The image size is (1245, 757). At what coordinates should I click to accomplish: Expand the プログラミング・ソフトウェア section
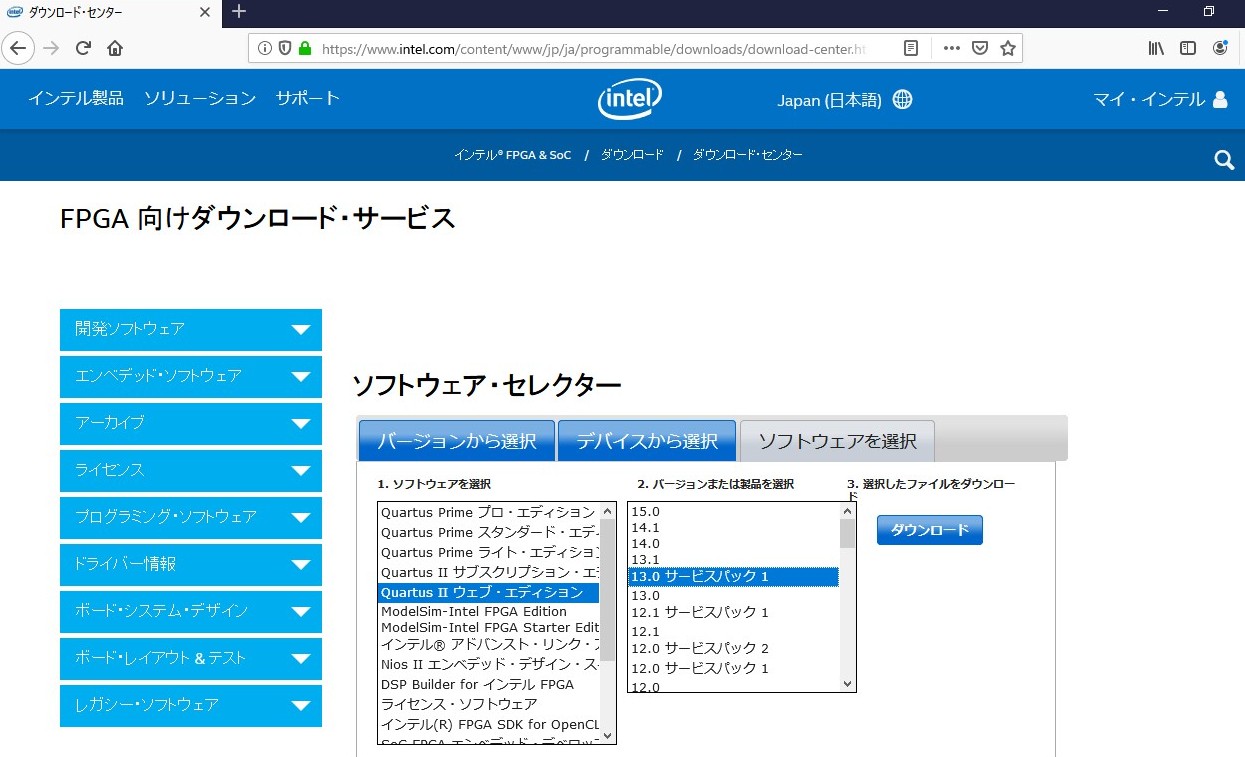pyautogui.click(x=191, y=517)
